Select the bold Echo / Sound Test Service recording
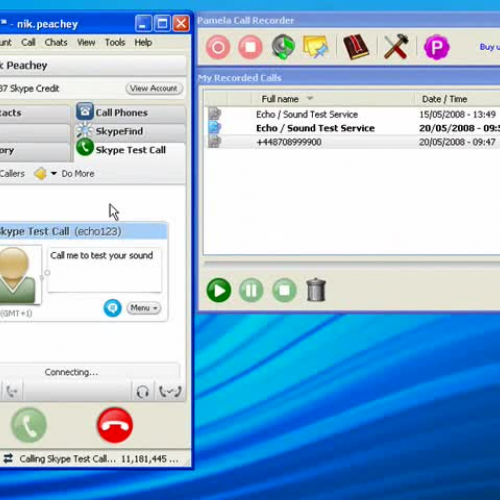 pos(352,128)
